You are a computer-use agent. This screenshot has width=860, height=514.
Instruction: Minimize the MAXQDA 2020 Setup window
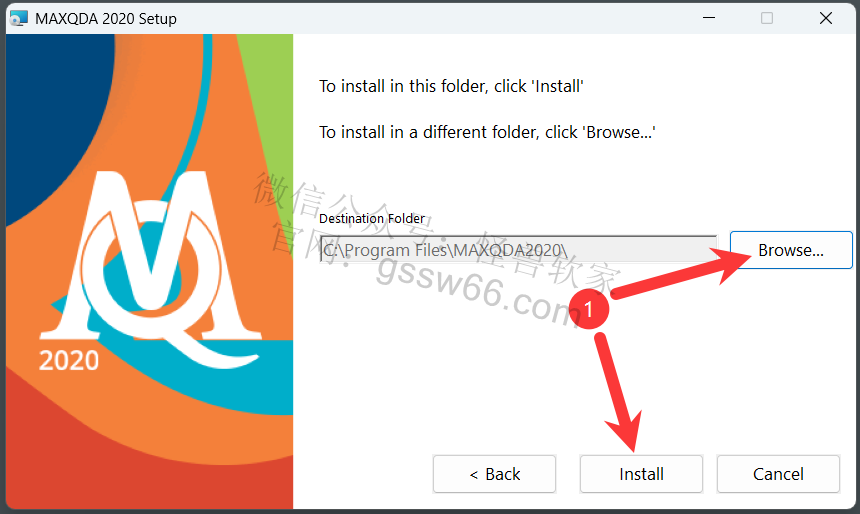709,18
